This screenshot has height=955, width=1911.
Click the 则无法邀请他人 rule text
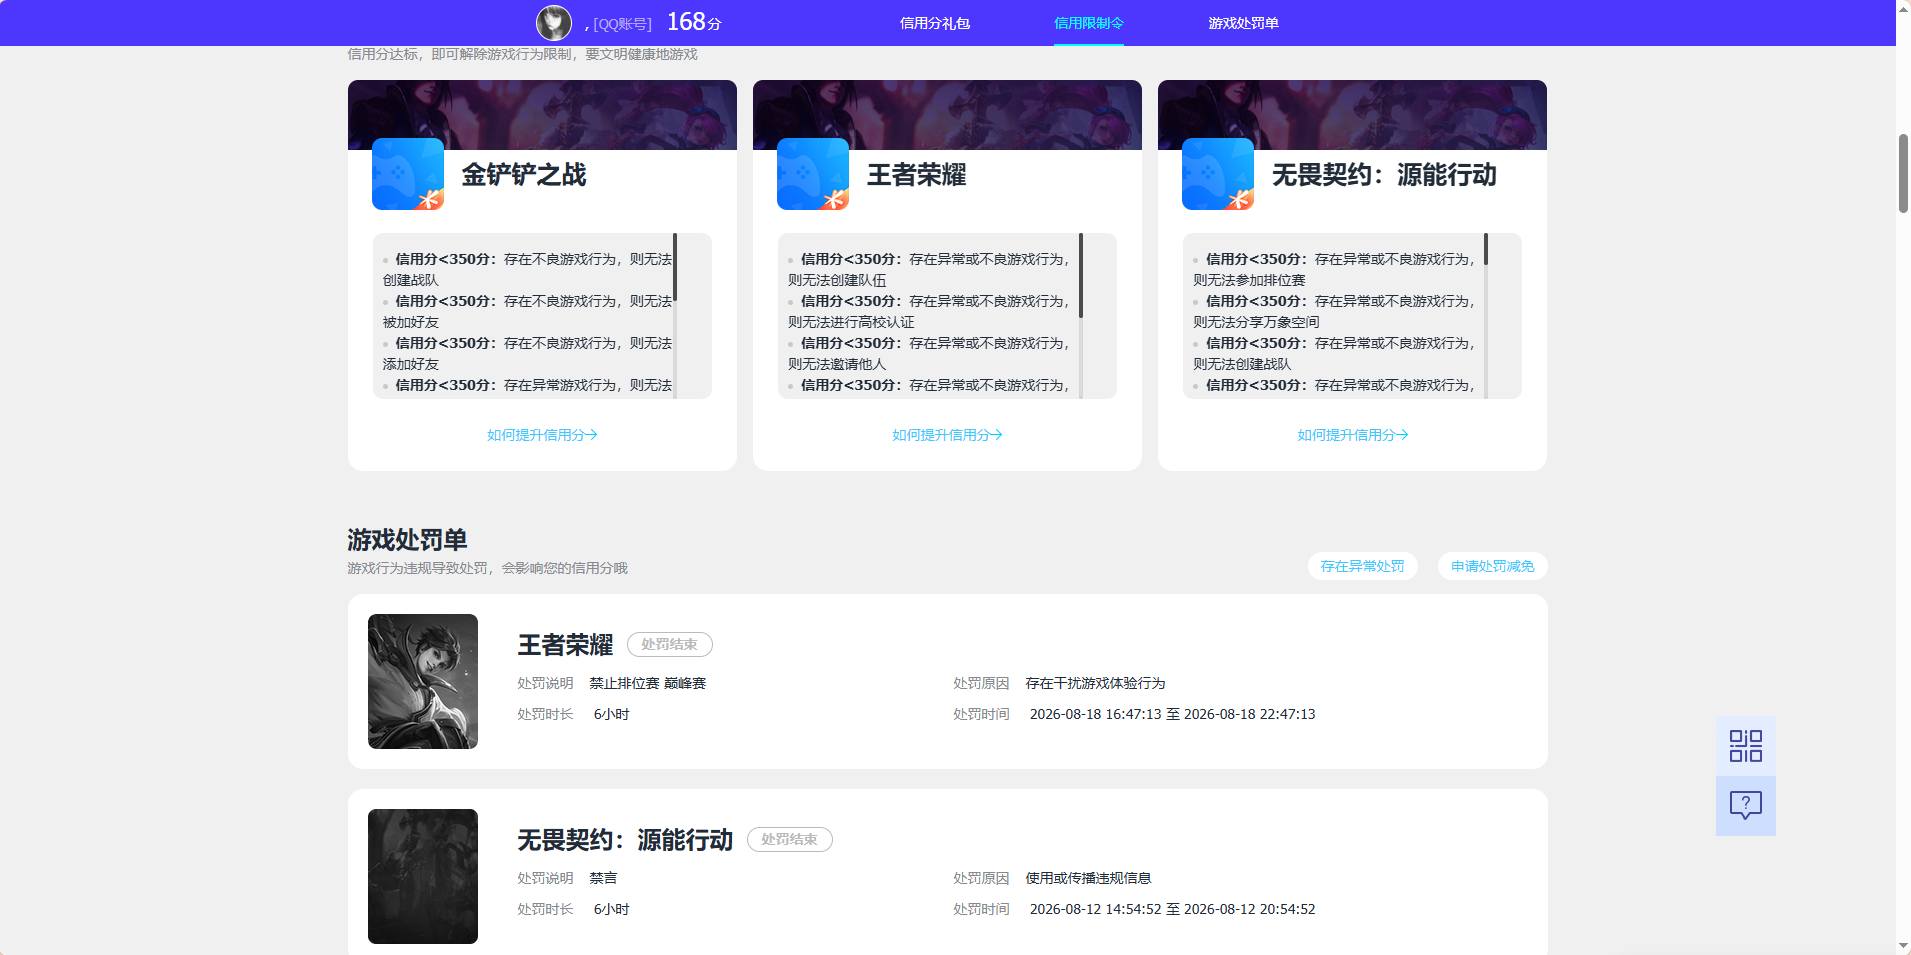837,364
